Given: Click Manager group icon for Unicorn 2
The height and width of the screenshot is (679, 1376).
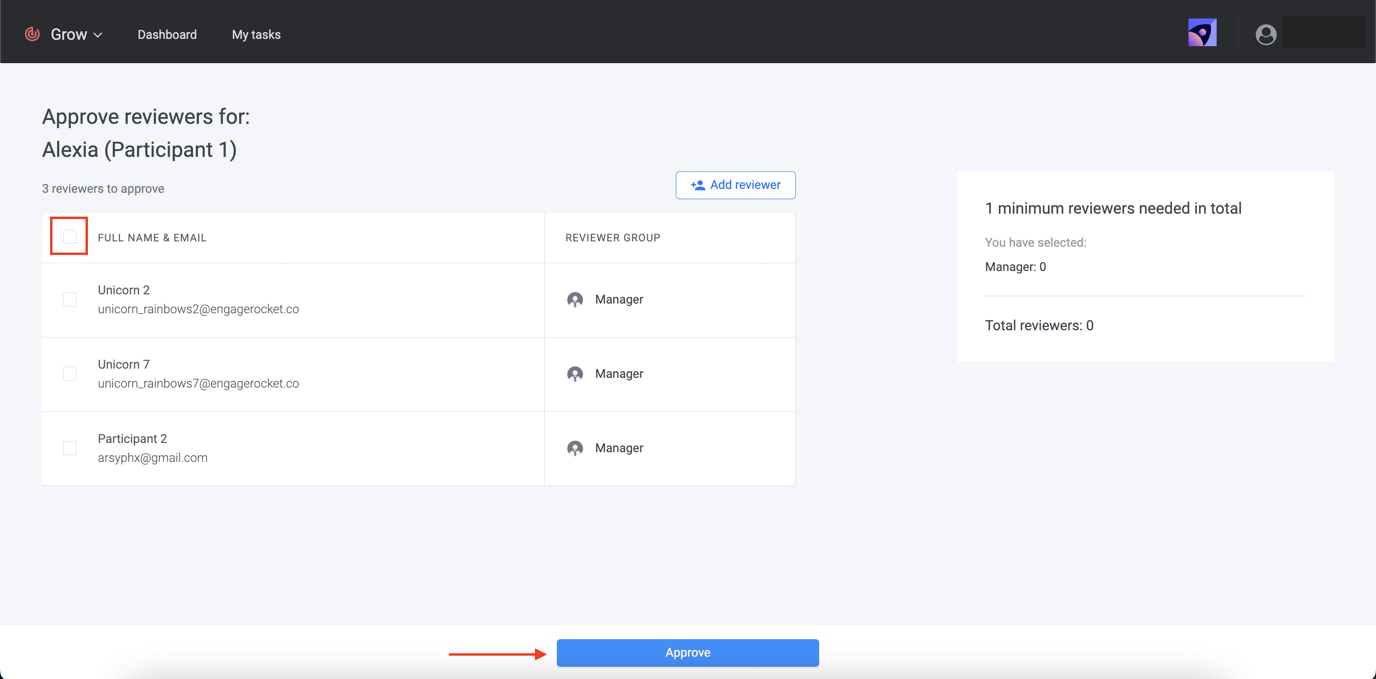Looking at the screenshot, I should pos(575,300).
